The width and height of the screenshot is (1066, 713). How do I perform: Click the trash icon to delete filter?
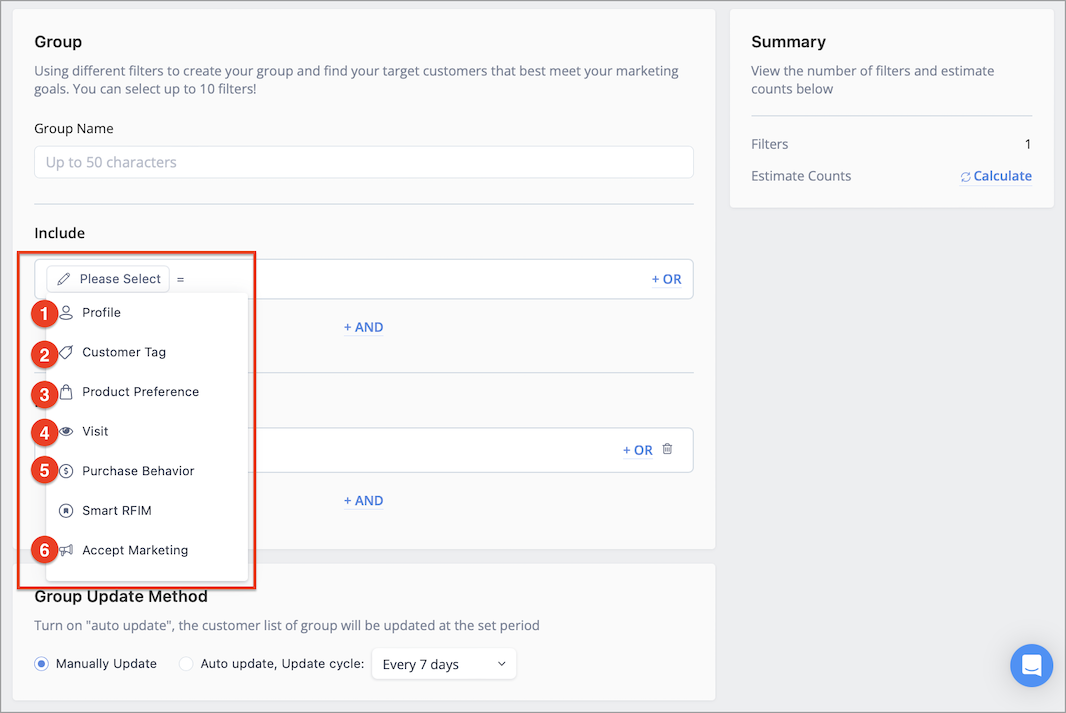[x=667, y=449]
